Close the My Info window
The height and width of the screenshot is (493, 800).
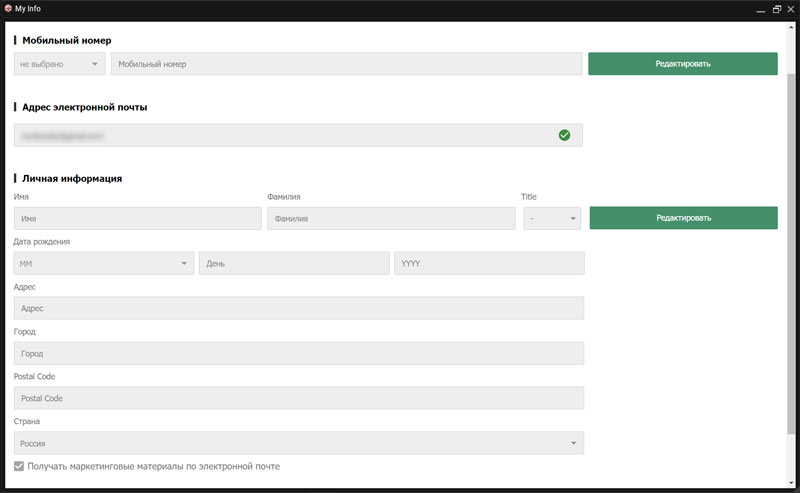(x=791, y=9)
